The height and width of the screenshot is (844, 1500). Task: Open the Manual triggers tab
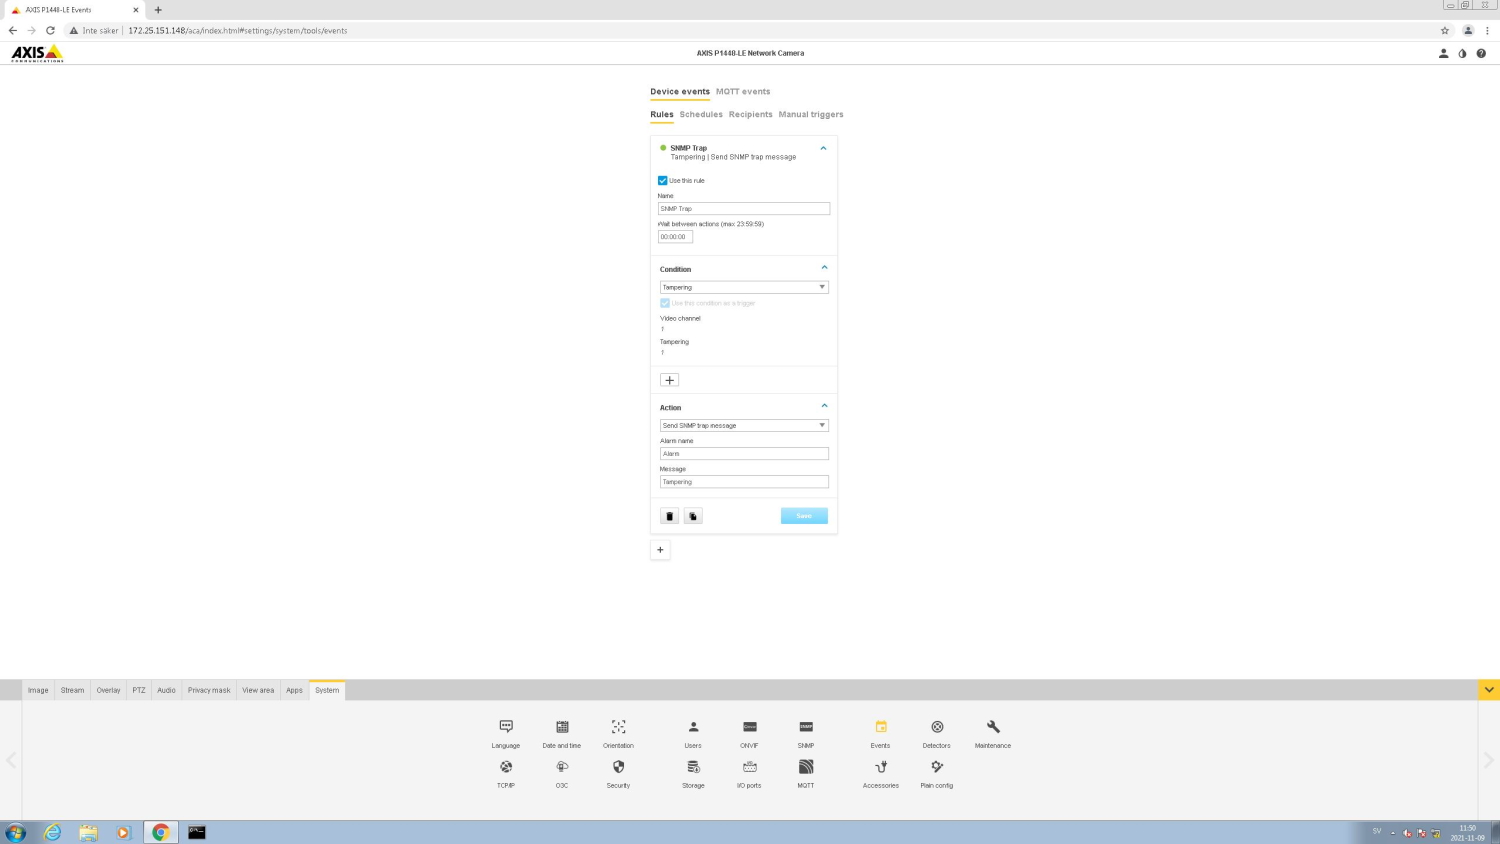point(811,114)
